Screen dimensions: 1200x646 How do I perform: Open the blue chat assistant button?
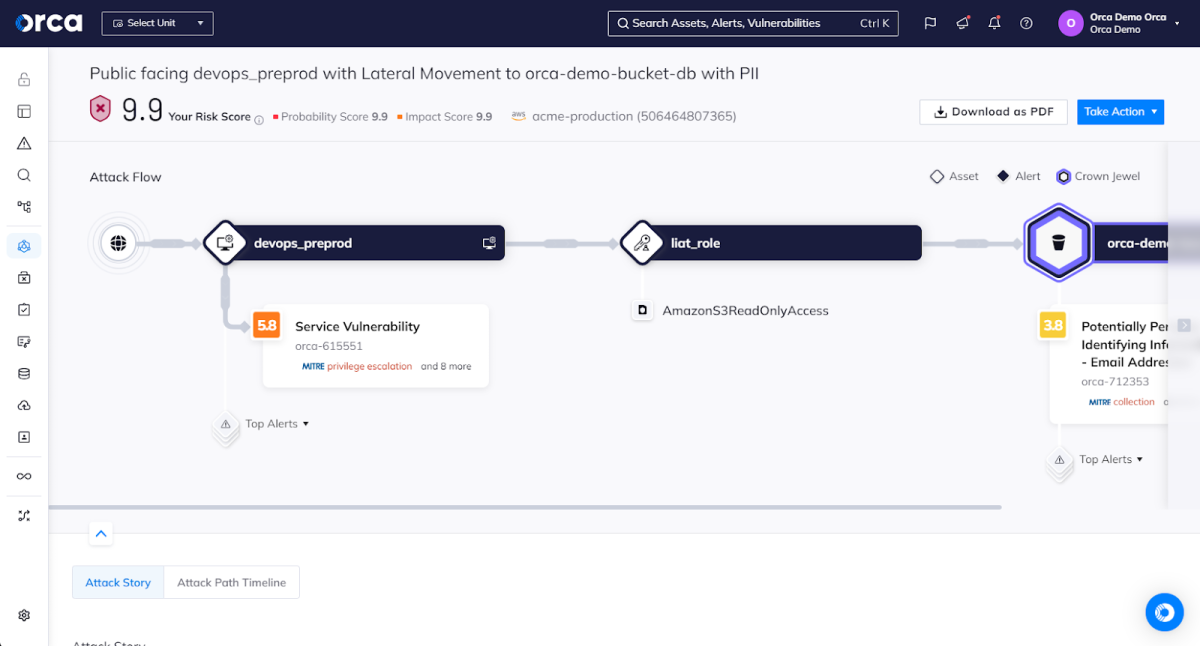(x=1164, y=612)
